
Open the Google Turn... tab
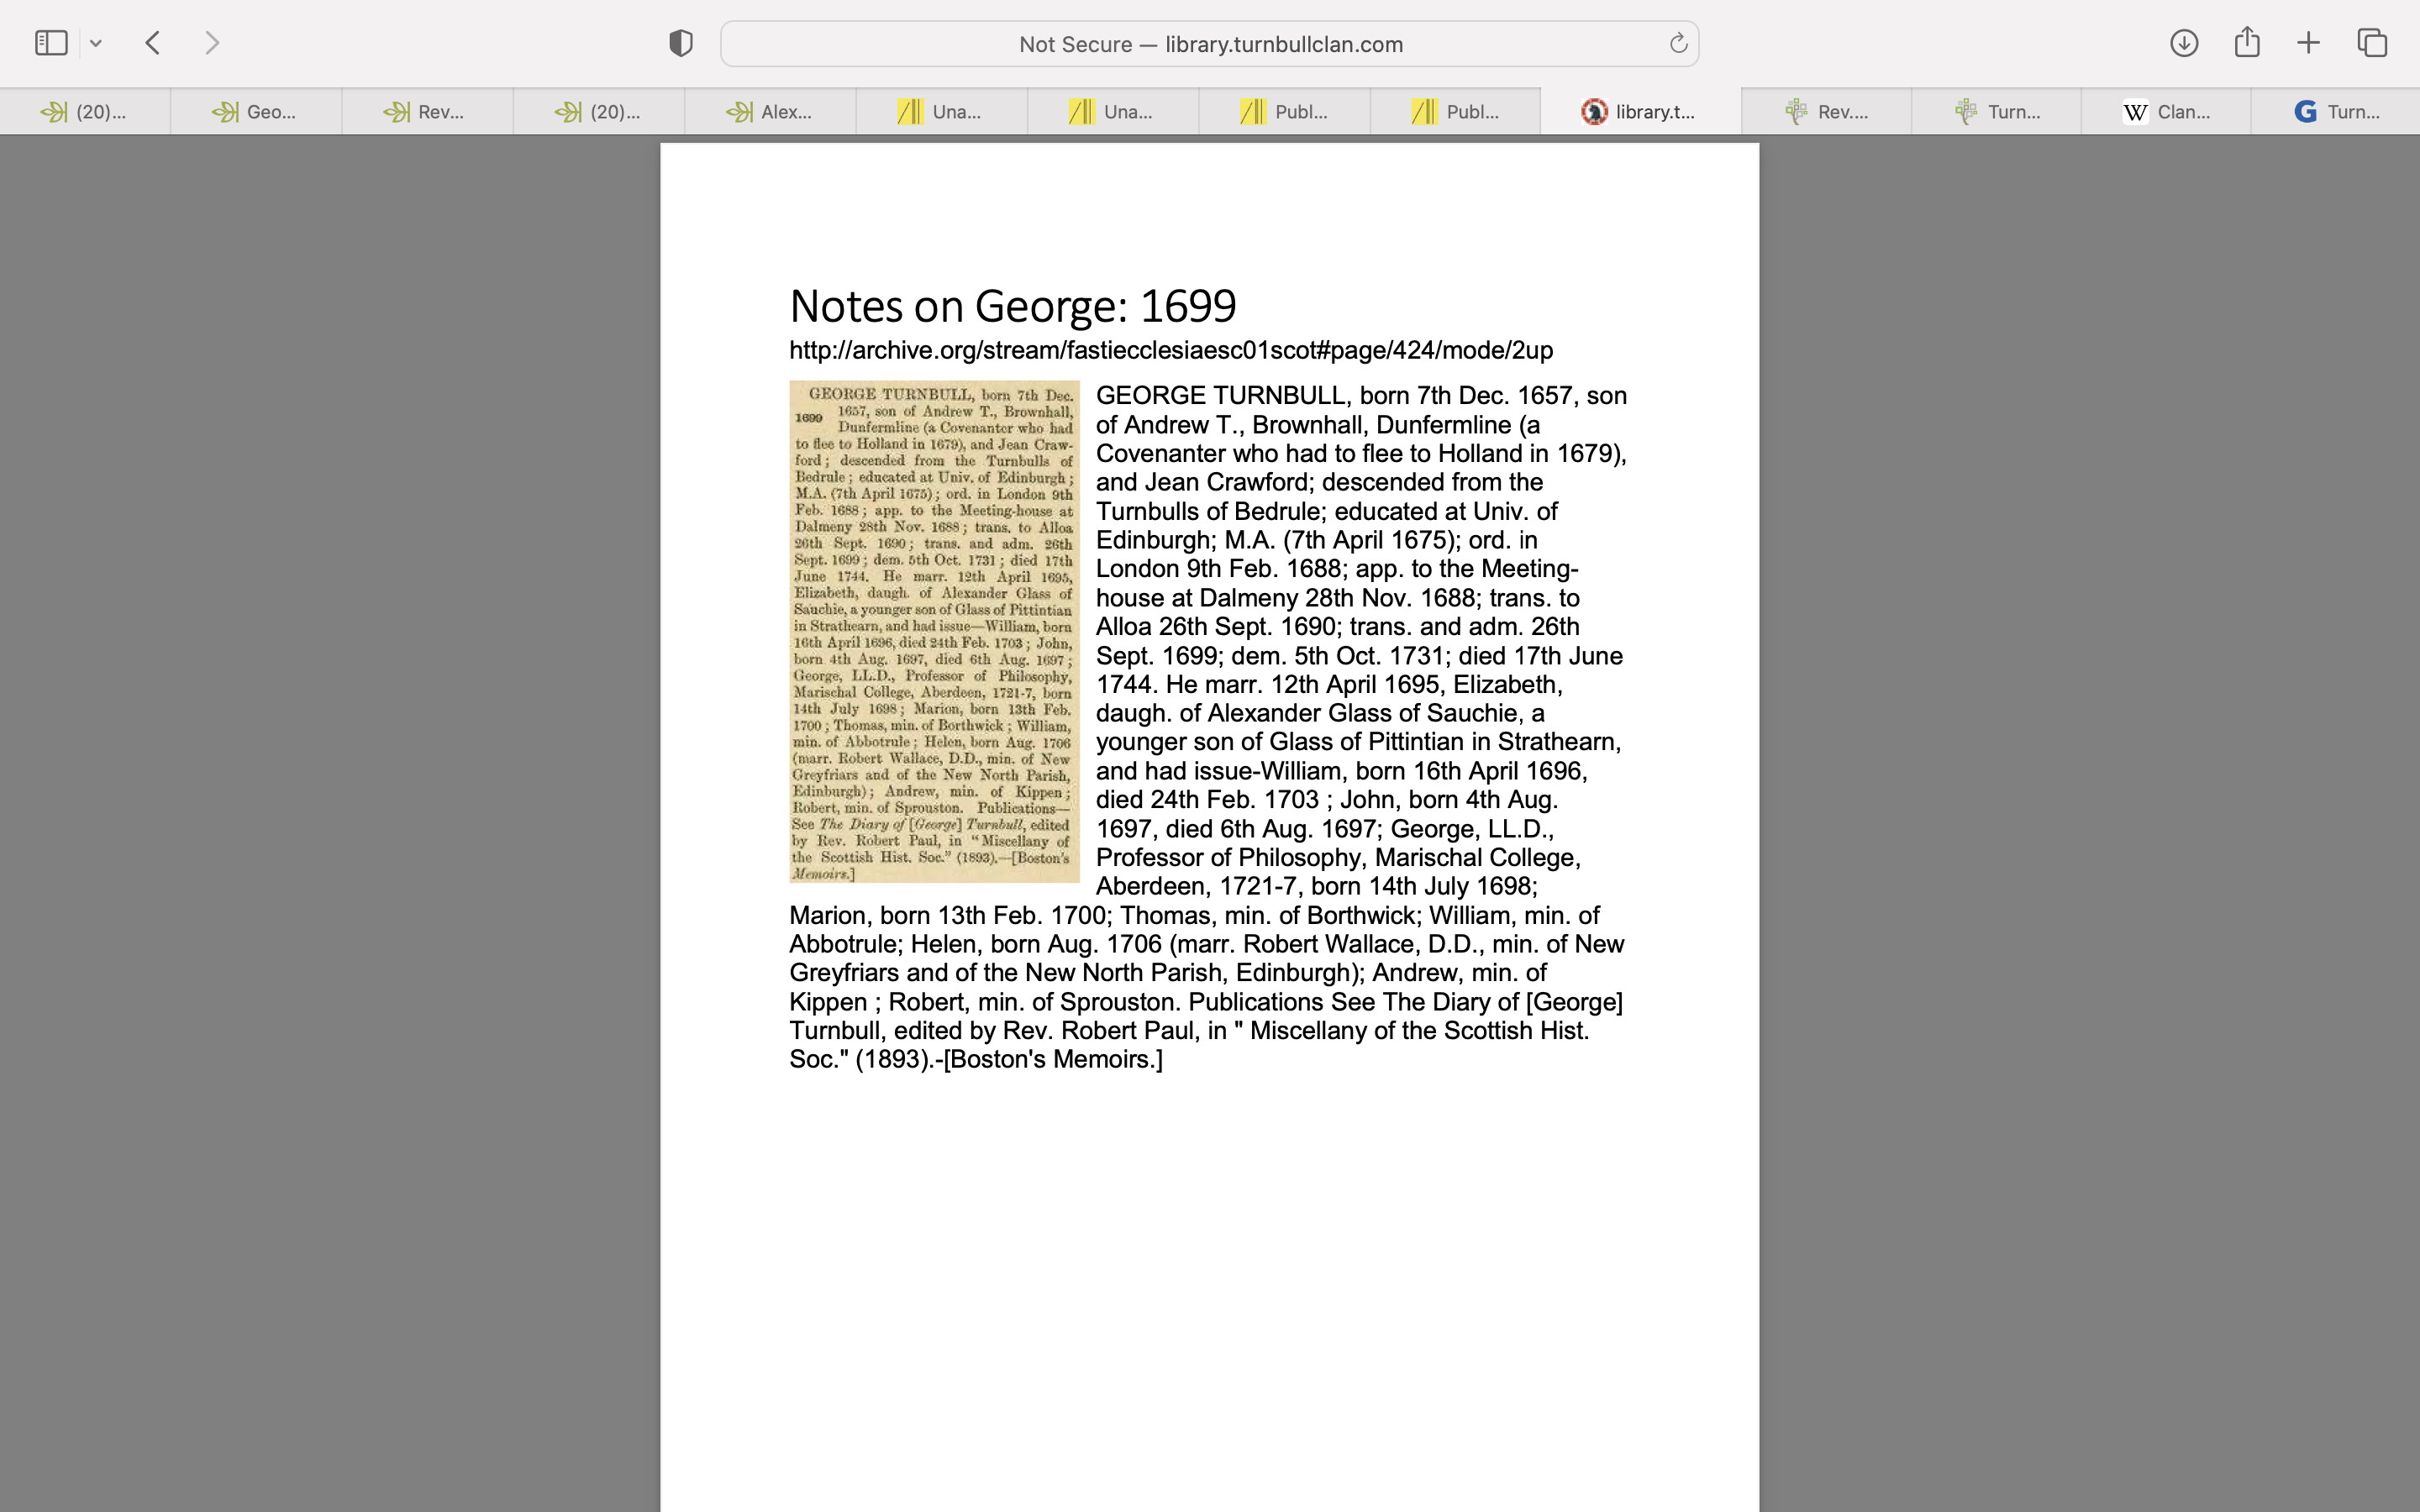[x=2336, y=112]
